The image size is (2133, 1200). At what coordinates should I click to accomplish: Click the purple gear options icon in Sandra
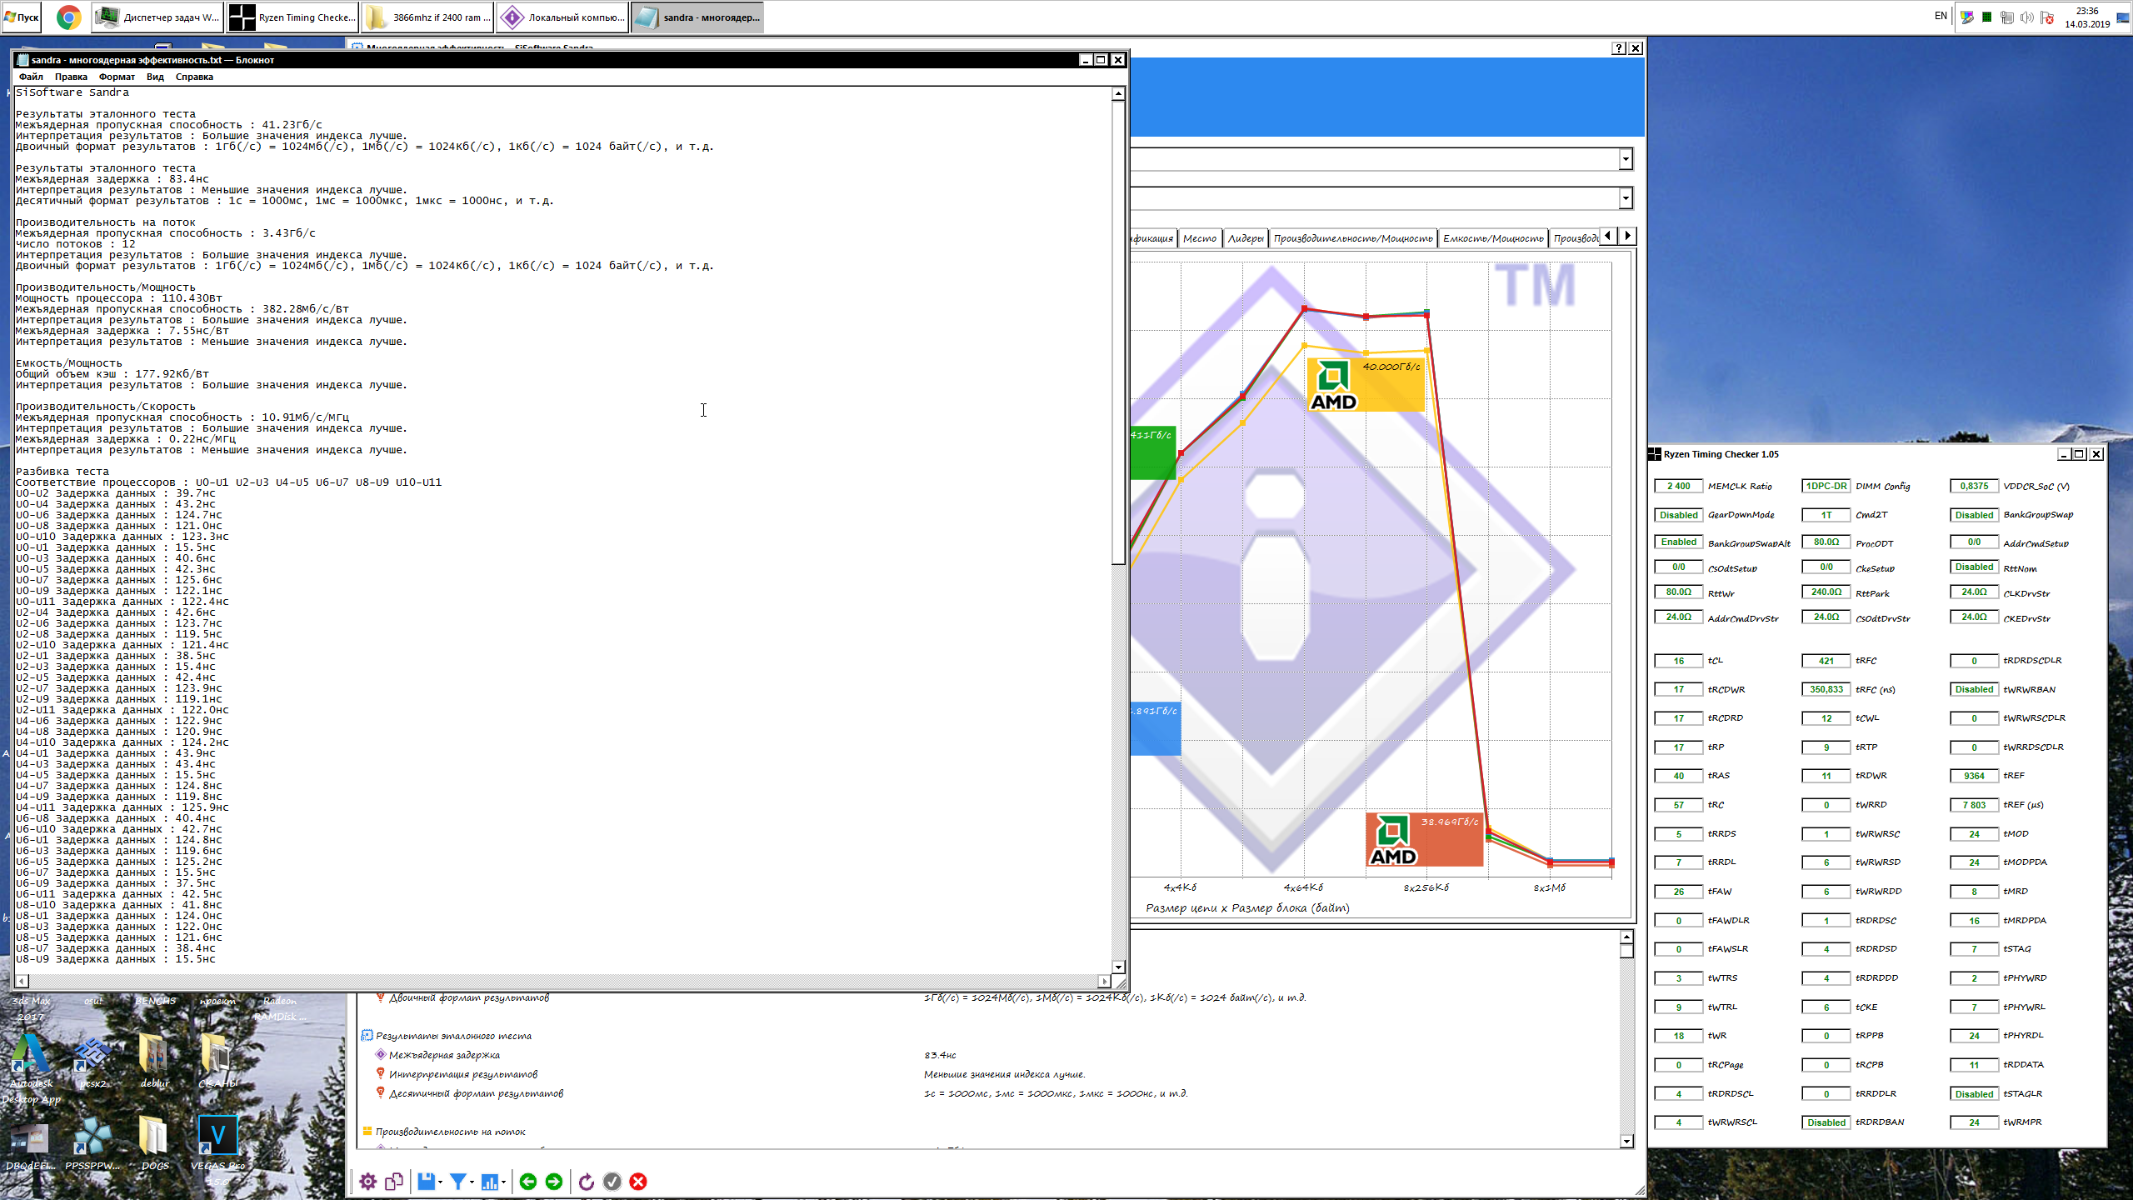(x=368, y=1181)
